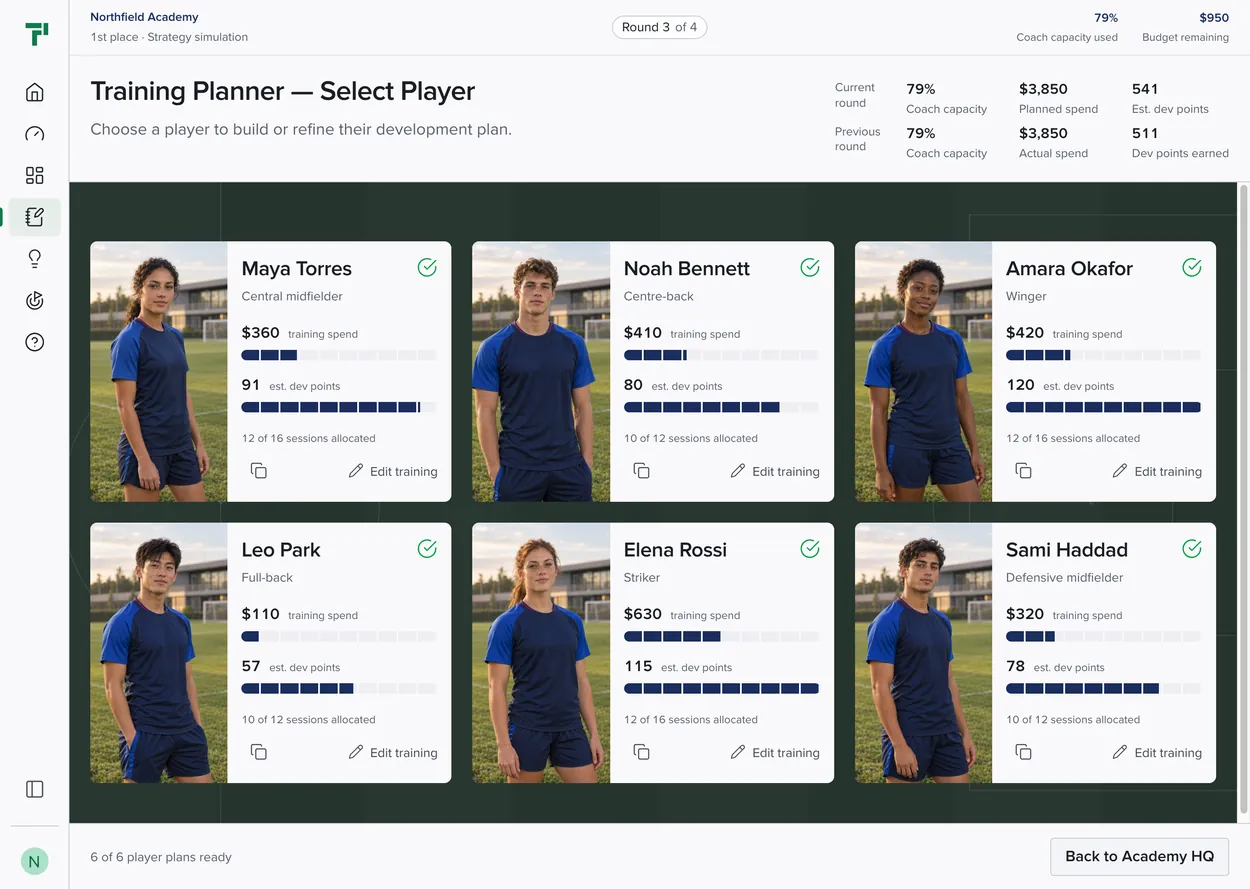Viewport: 1250px width, 889px height.
Task: Edit training for Amara Okafor
Action: 1157,471
